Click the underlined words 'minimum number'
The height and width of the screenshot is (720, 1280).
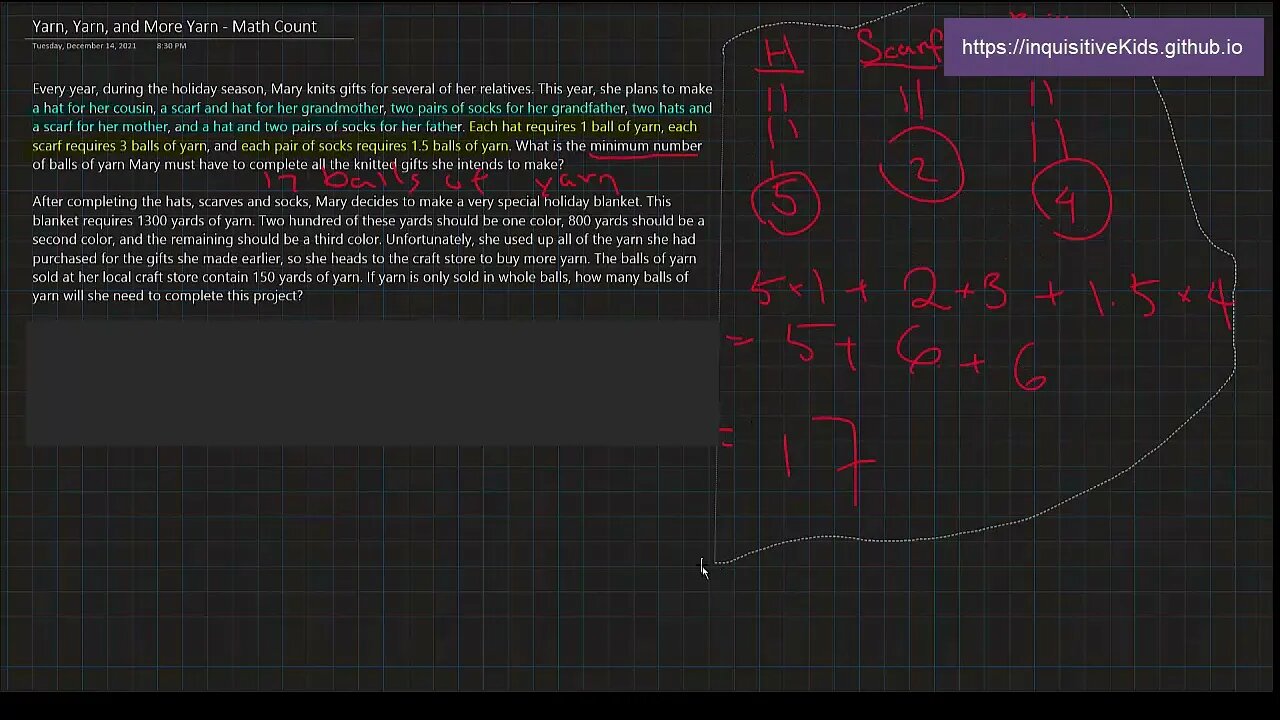(646, 146)
